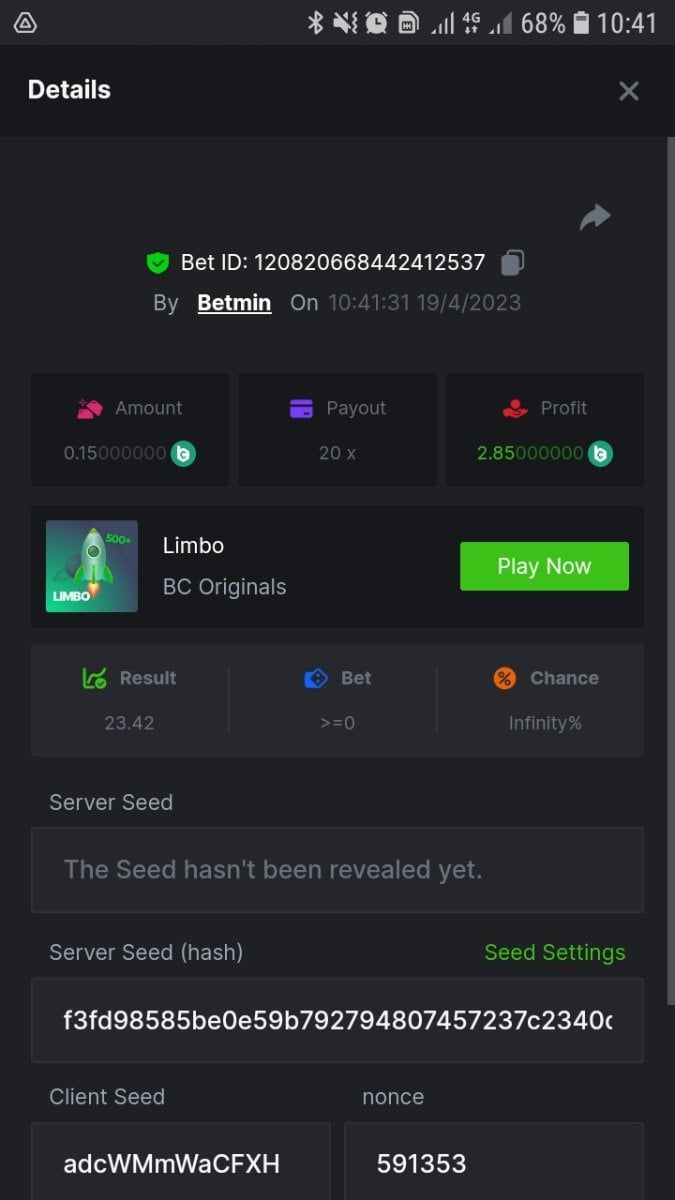Click the Profit hand icon

tap(515, 408)
